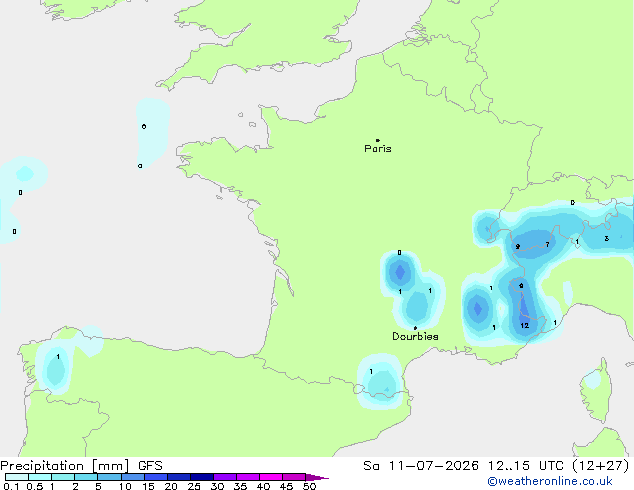
Task: Click legend tick label '50'
Action: (x=309, y=486)
